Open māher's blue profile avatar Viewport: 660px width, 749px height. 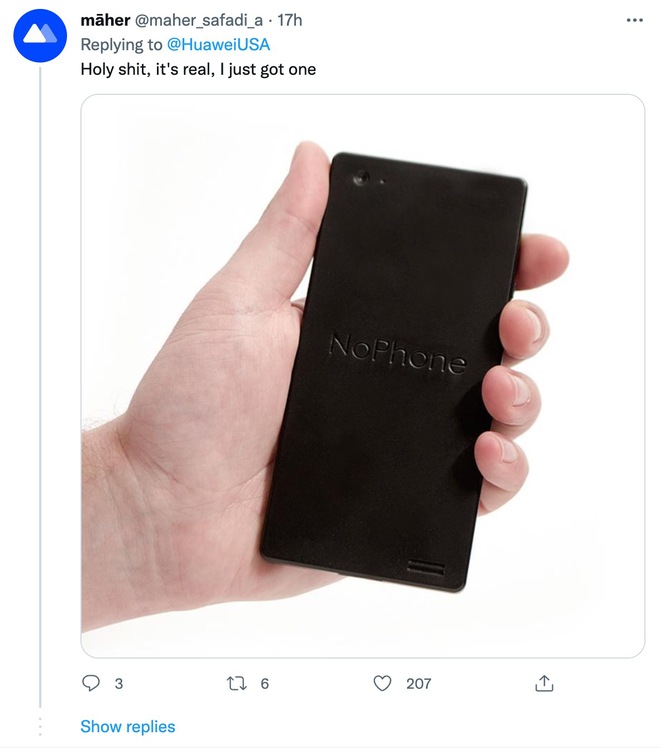(40, 35)
